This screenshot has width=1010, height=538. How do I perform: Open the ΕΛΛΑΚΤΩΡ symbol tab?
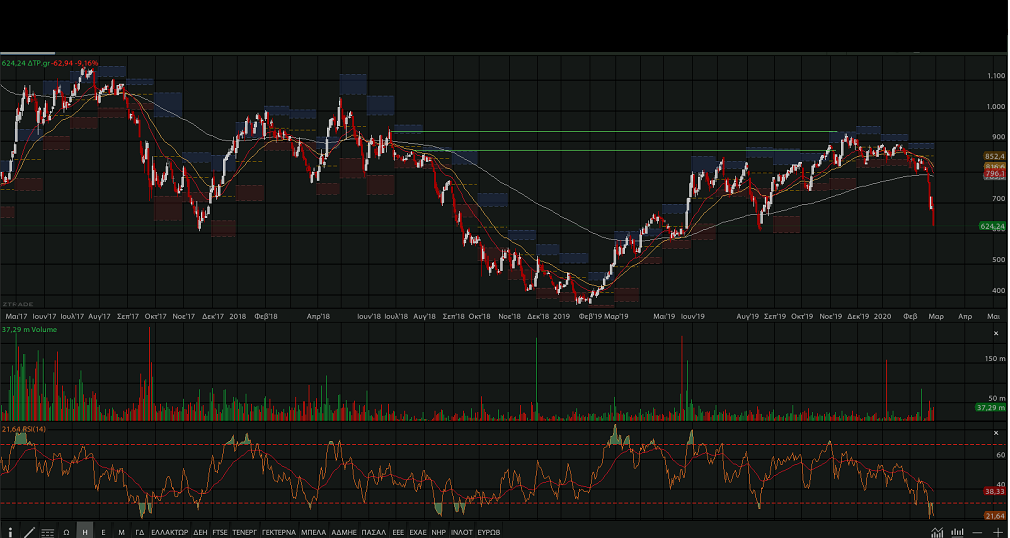(x=169, y=532)
